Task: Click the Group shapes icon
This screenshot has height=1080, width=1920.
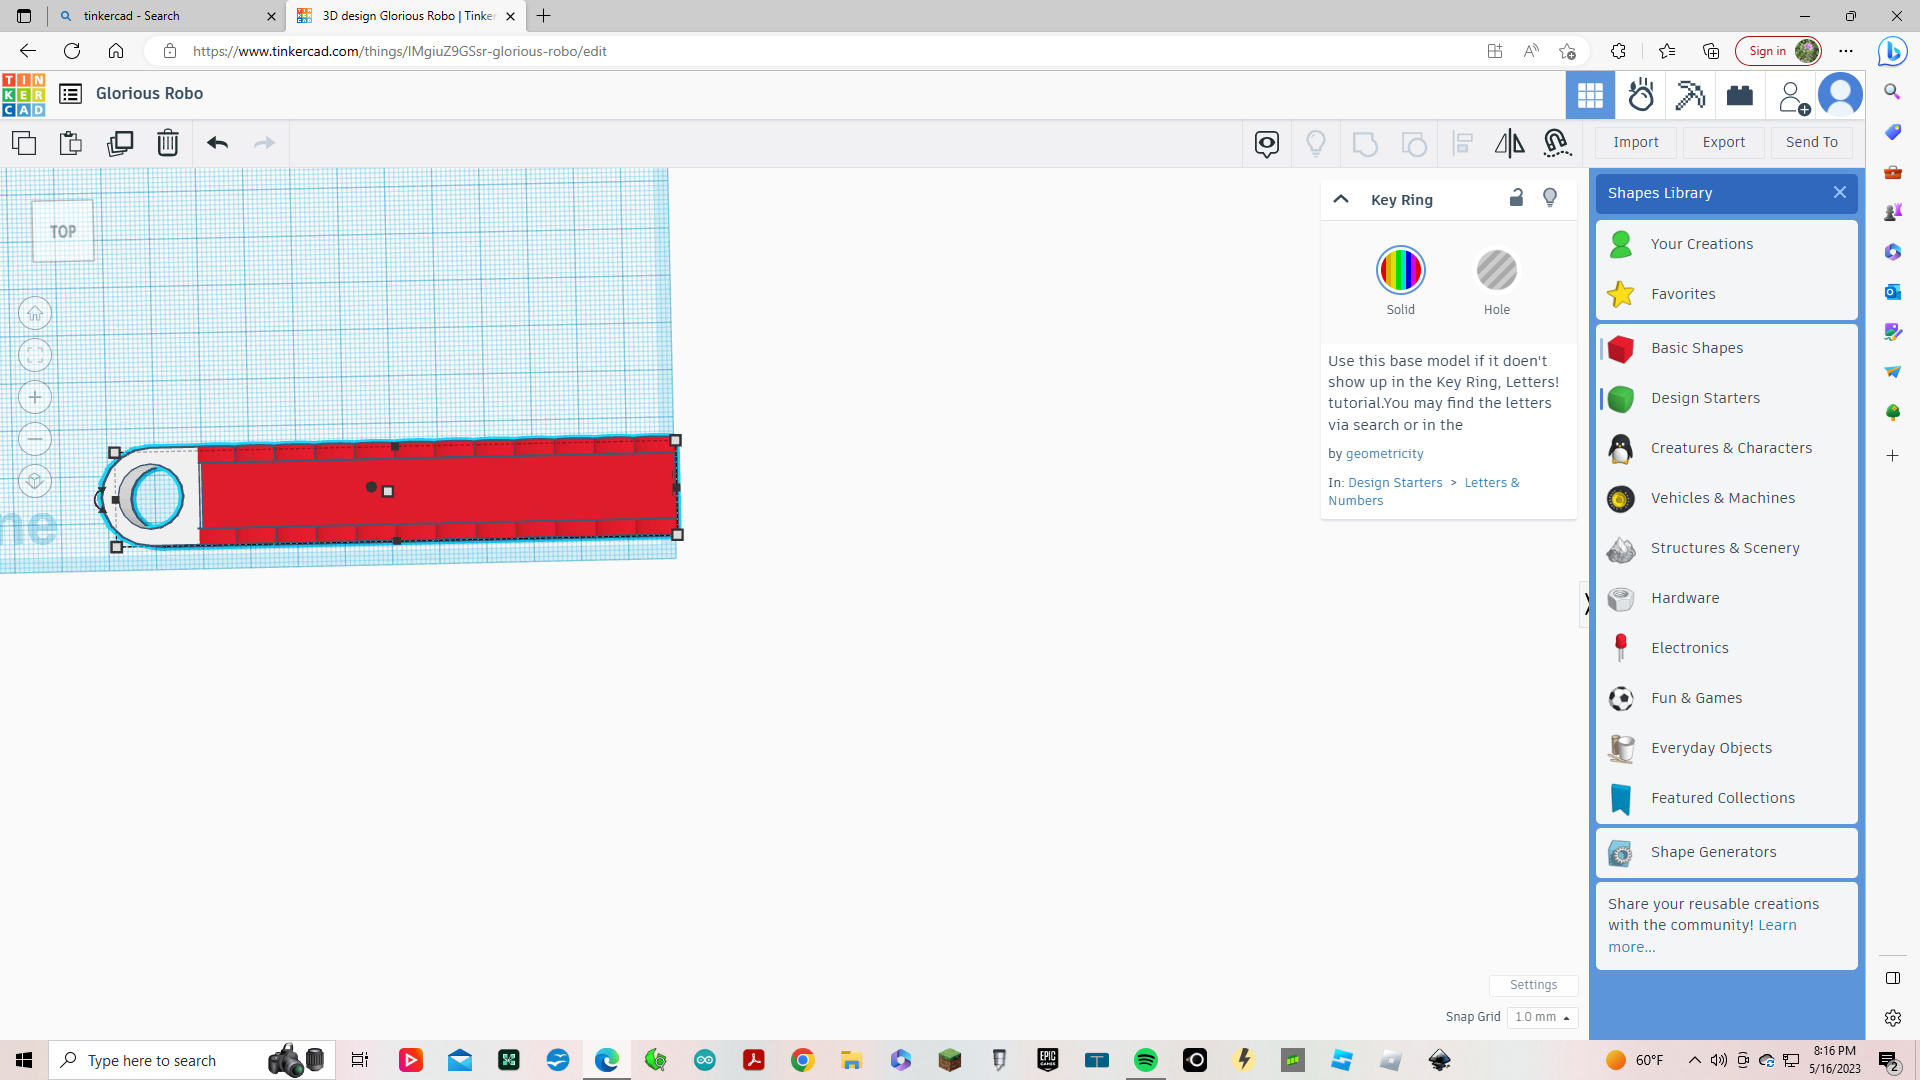Action: pyautogui.click(x=1366, y=143)
